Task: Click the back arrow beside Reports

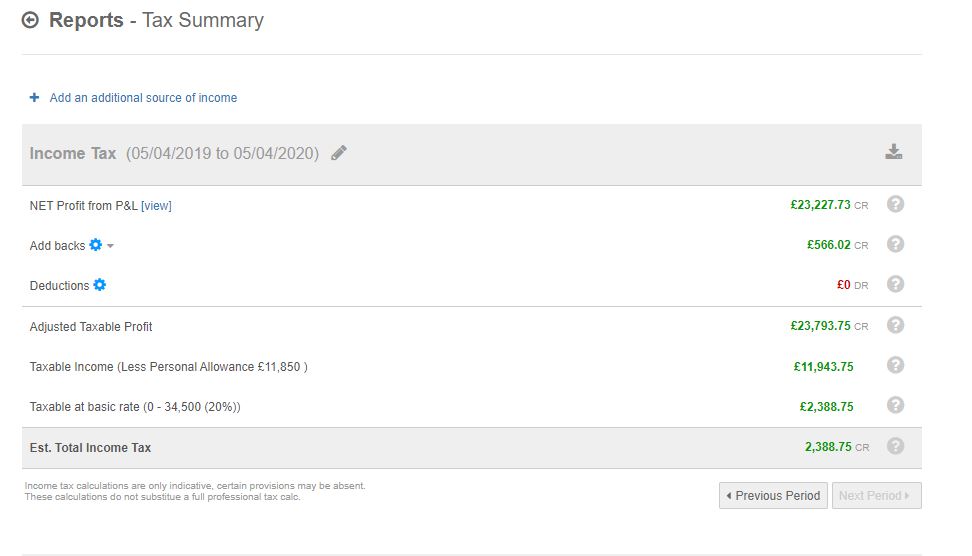Action: [x=30, y=20]
